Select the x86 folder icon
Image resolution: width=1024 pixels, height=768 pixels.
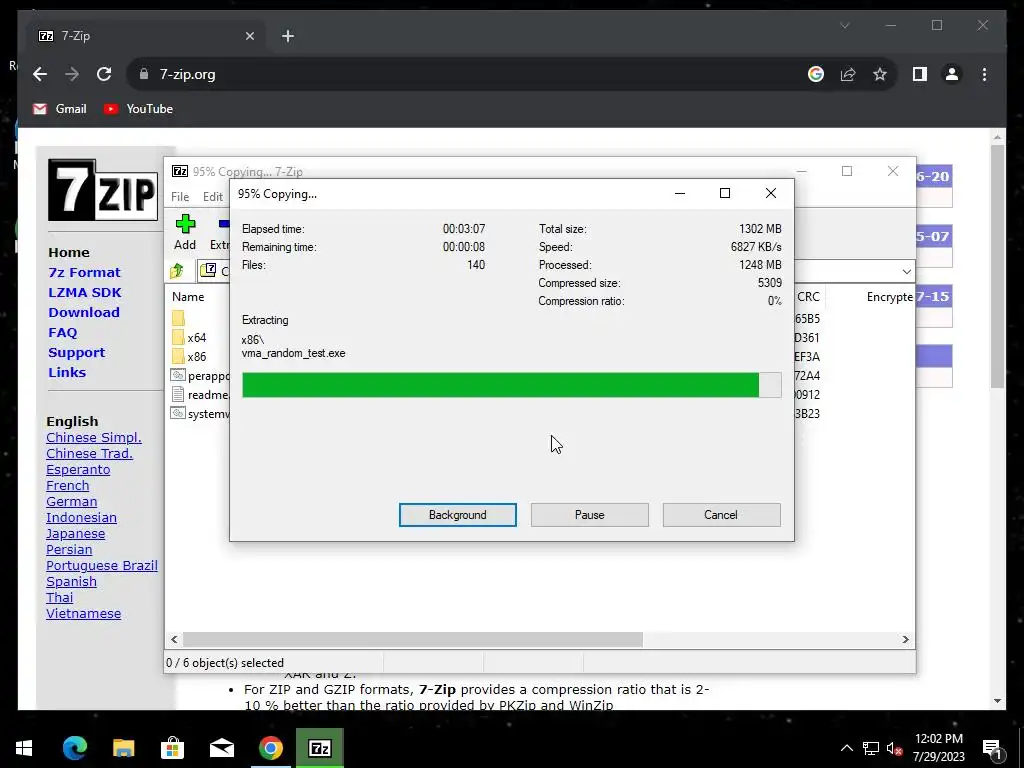click(178, 356)
